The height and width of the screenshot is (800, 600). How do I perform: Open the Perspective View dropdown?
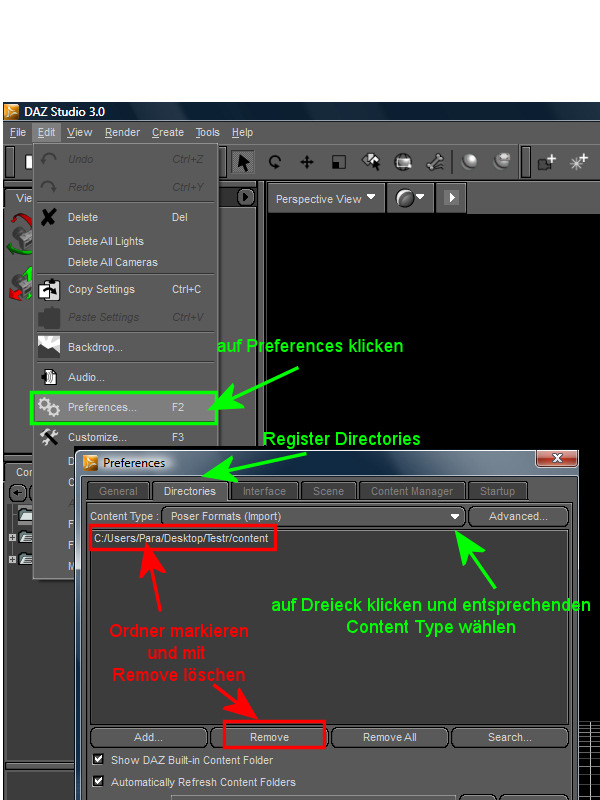326,198
